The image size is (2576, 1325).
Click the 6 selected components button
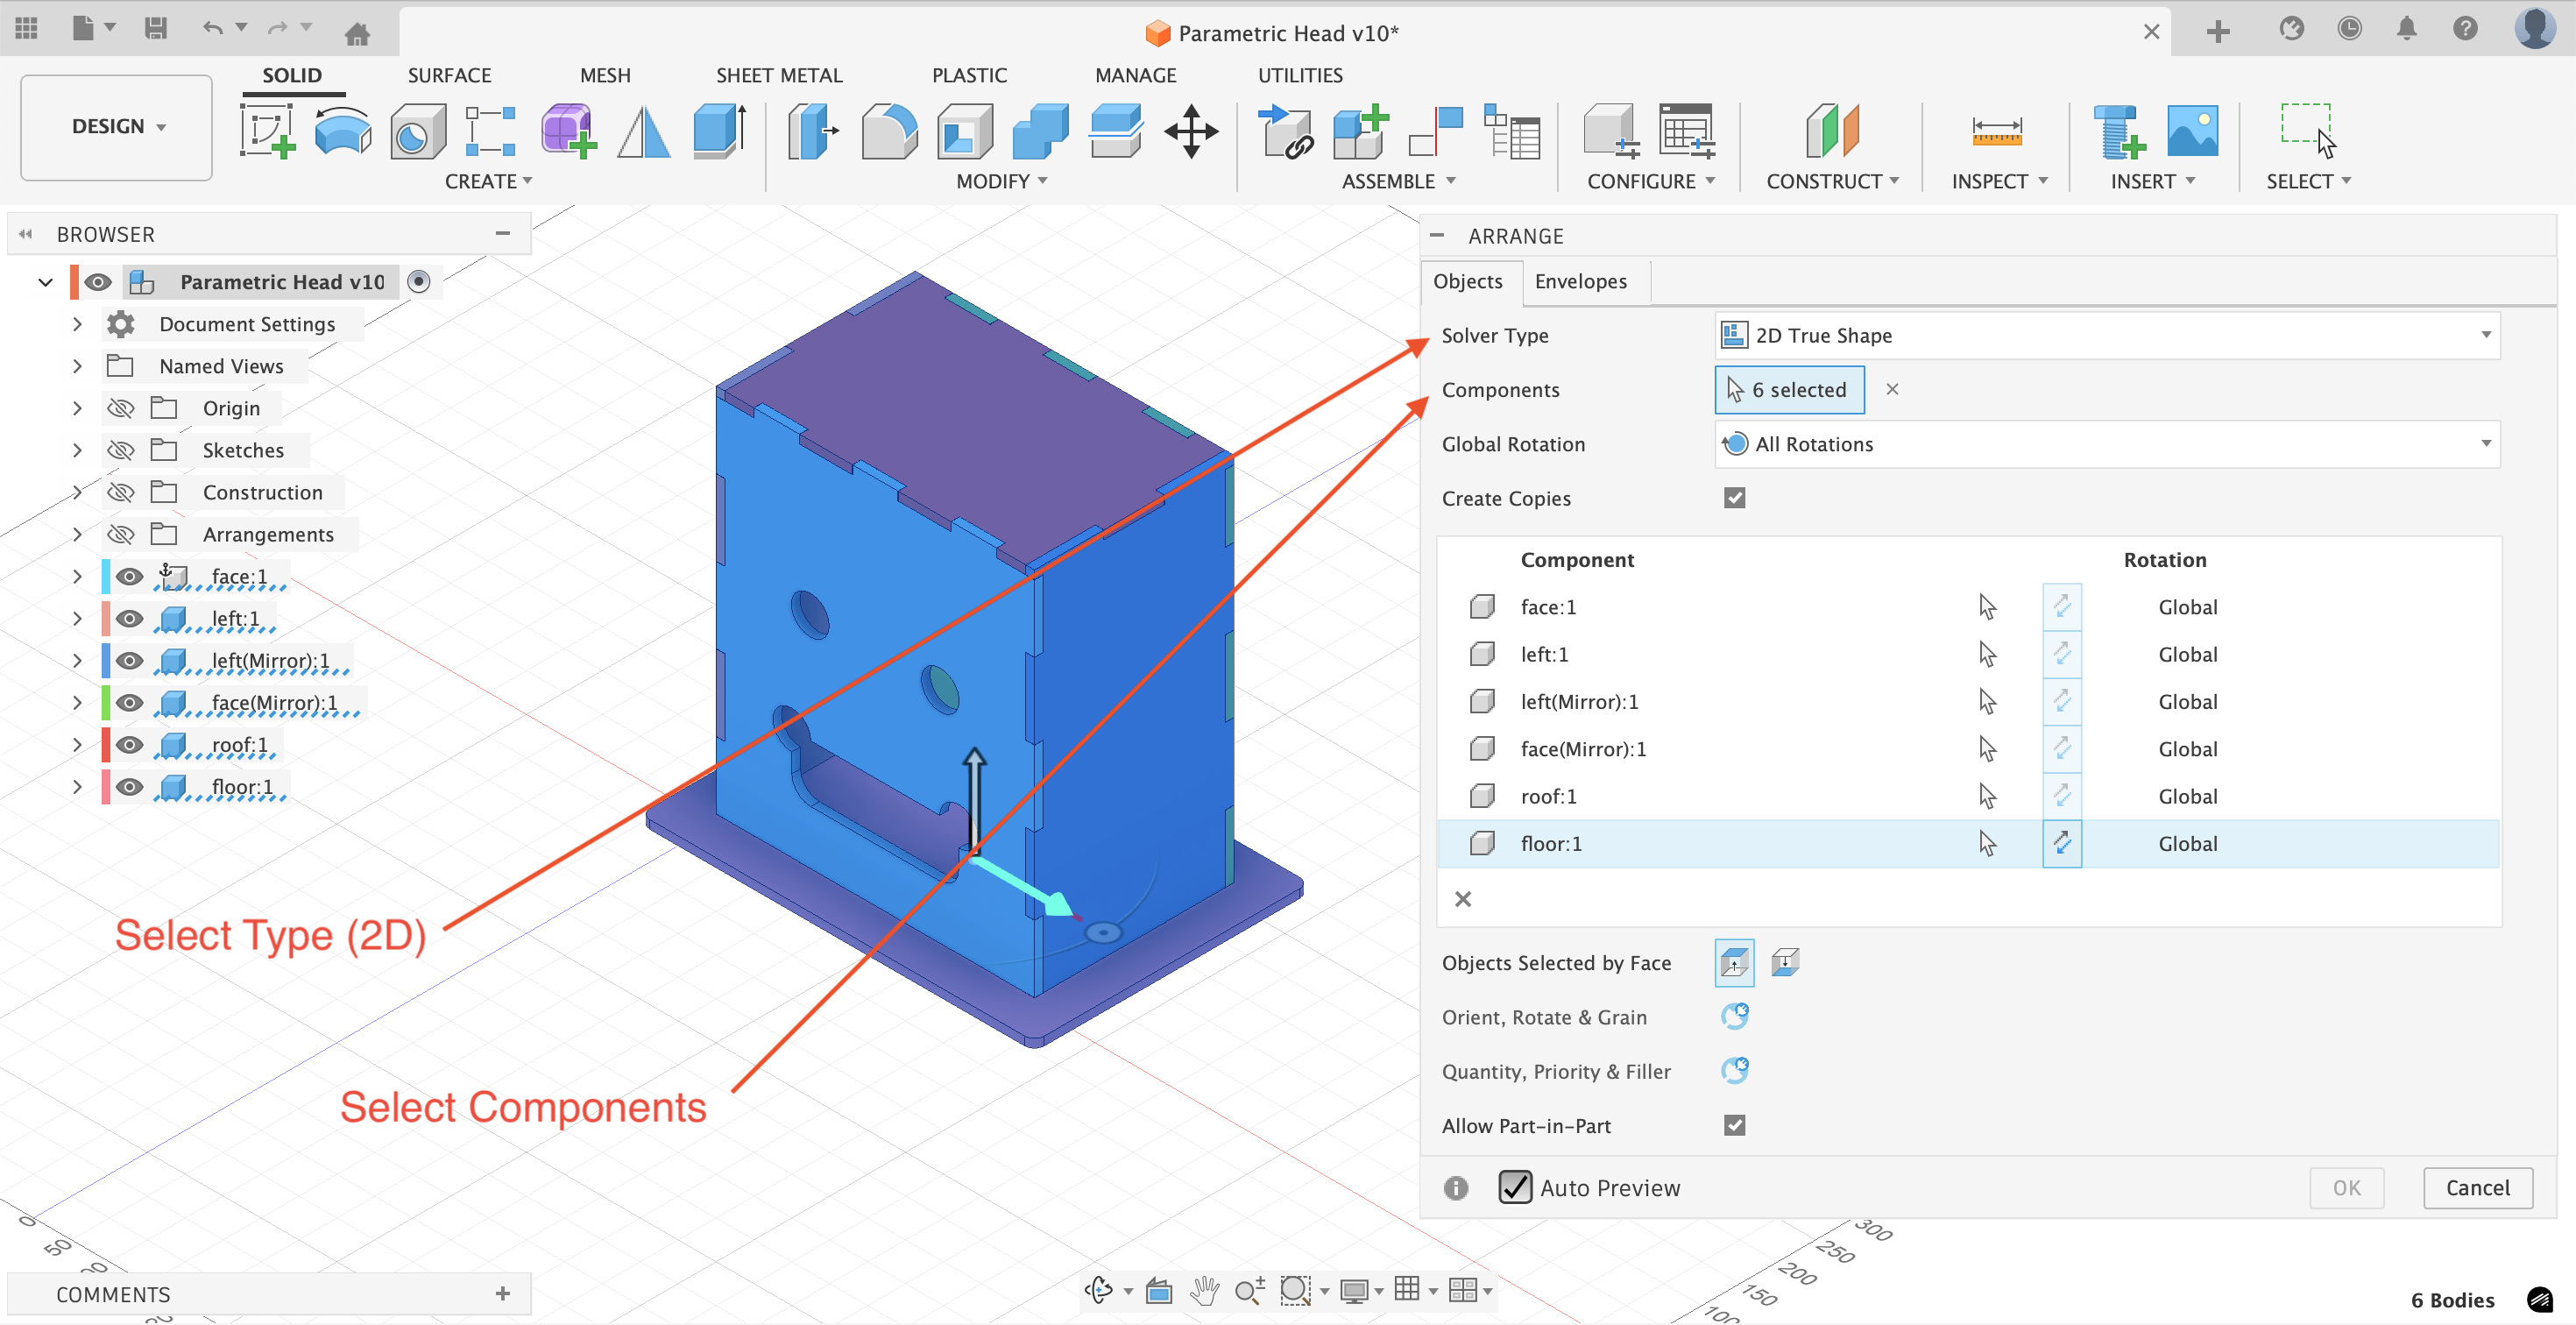tap(1788, 390)
